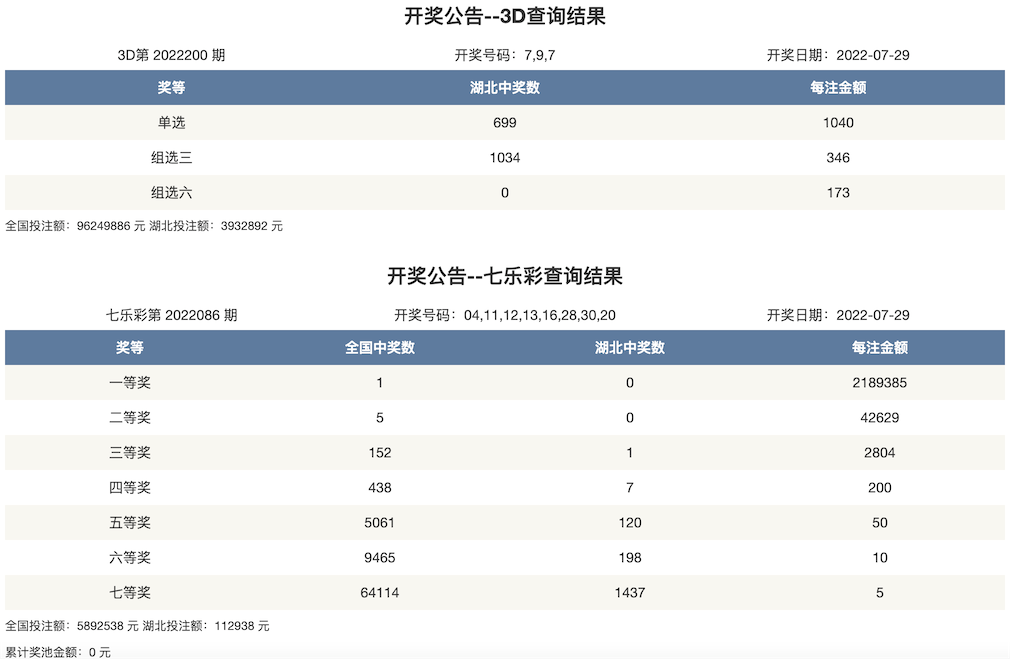This screenshot has width=1010, height=659.
Task: Click 每注金额 header in the 3D table
Action: [838, 88]
